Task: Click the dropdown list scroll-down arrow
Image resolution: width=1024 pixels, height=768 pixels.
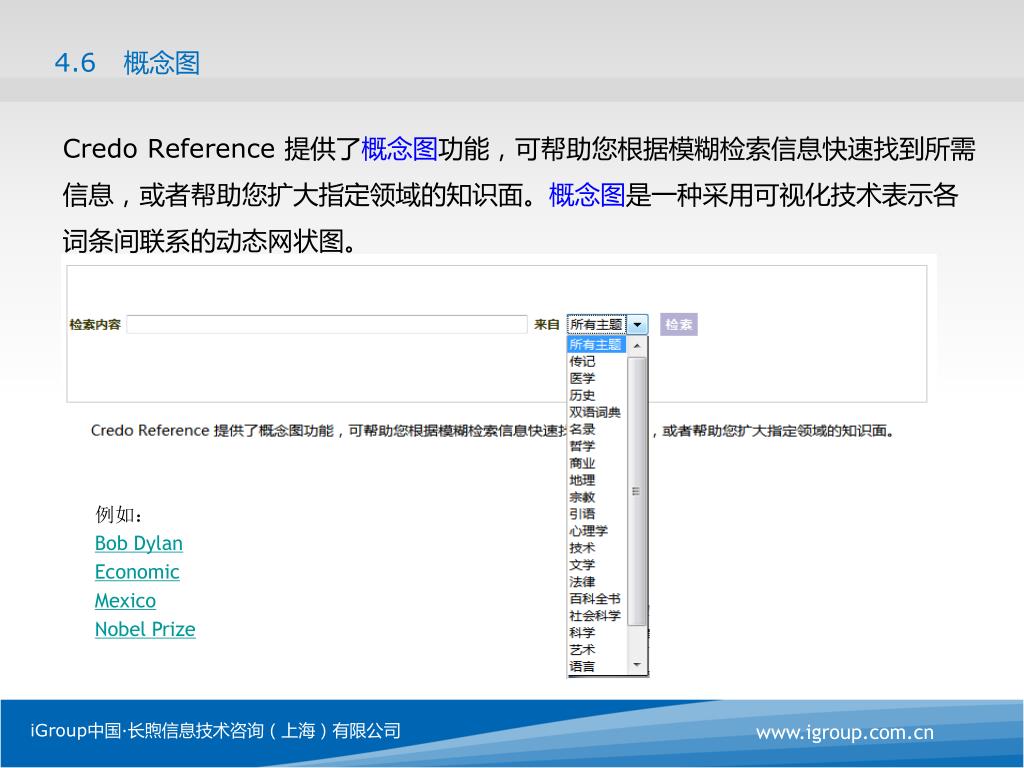Action: [637, 665]
